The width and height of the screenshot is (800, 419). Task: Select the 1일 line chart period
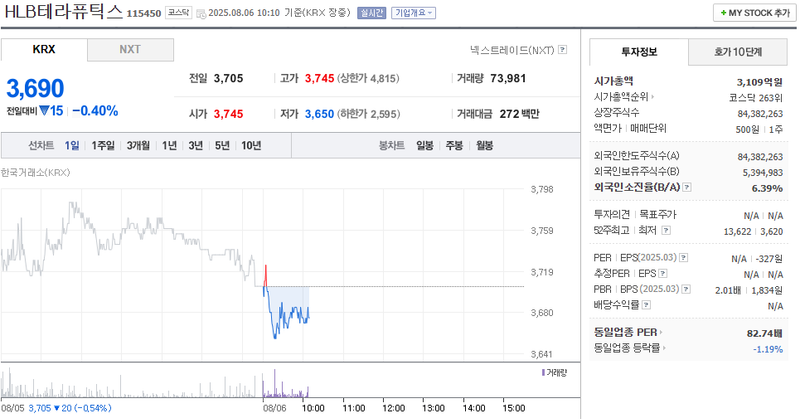tap(72, 145)
